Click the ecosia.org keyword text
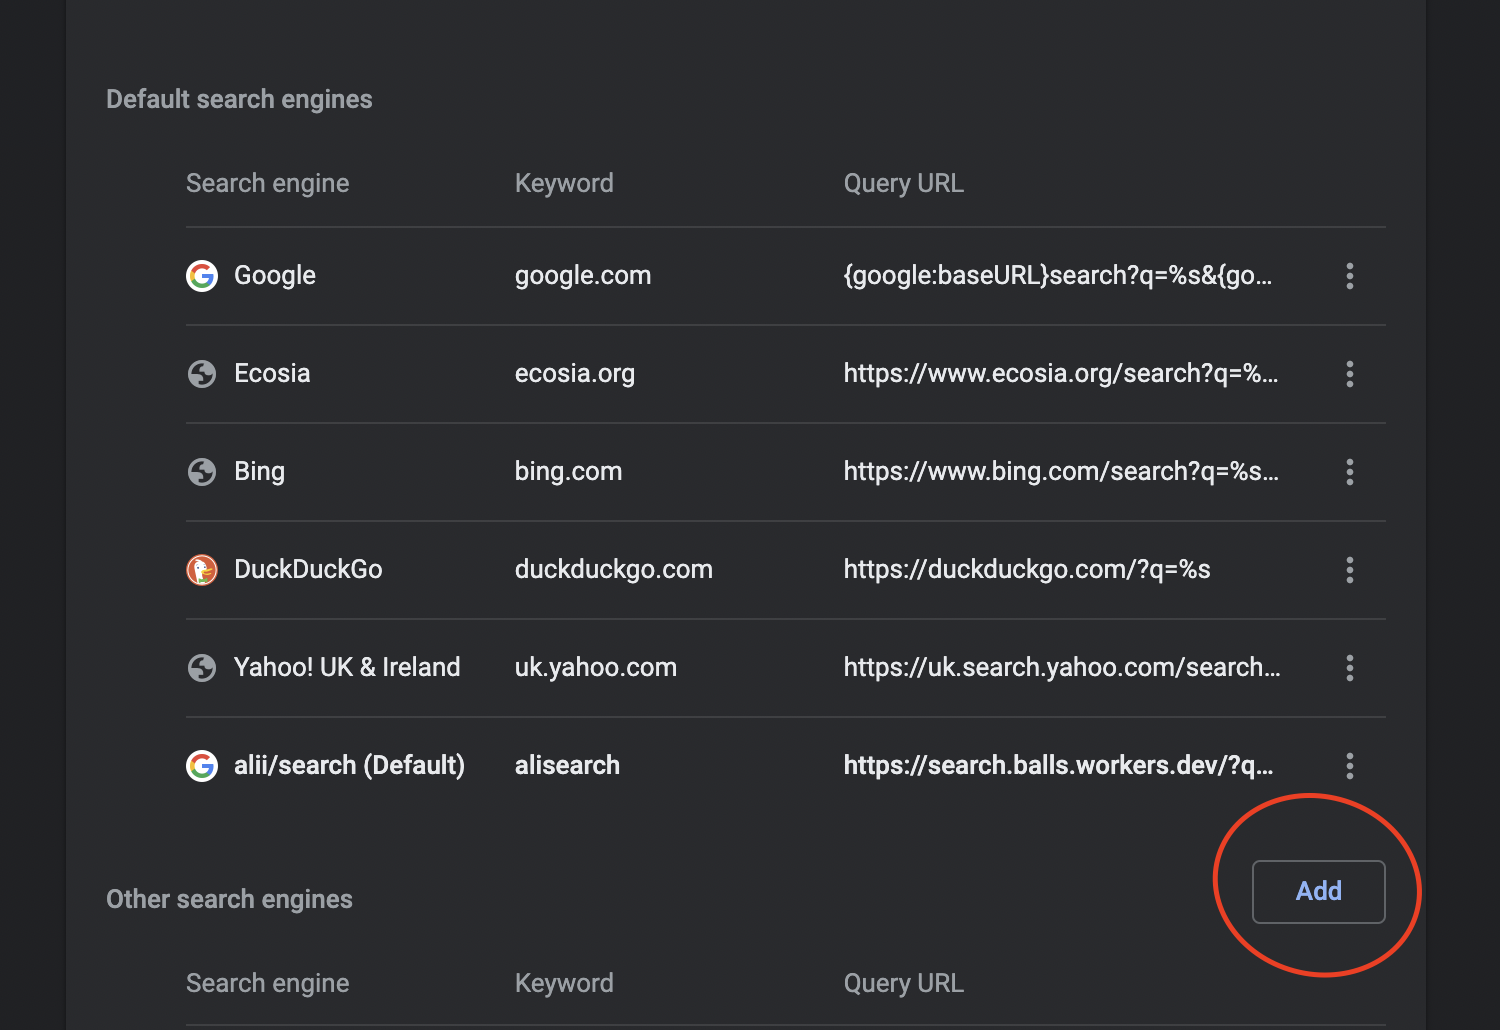Image resolution: width=1500 pixels, height=1030 pixels. (574, 374)
